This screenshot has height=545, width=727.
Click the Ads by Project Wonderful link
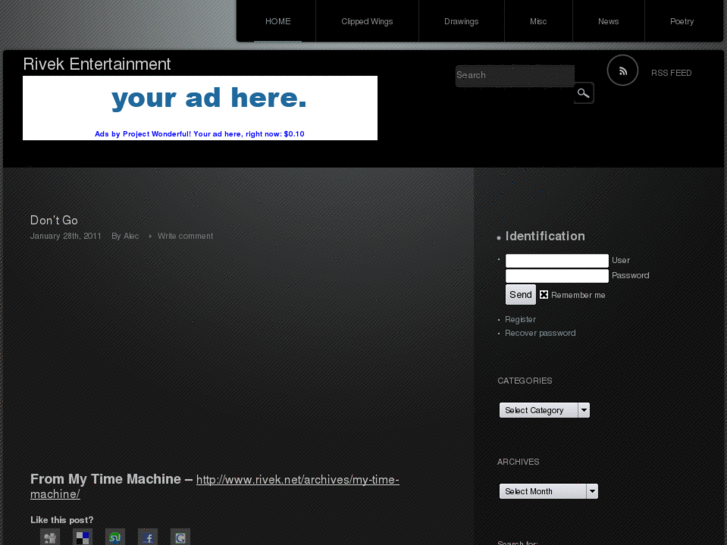(x=199, y=134)
